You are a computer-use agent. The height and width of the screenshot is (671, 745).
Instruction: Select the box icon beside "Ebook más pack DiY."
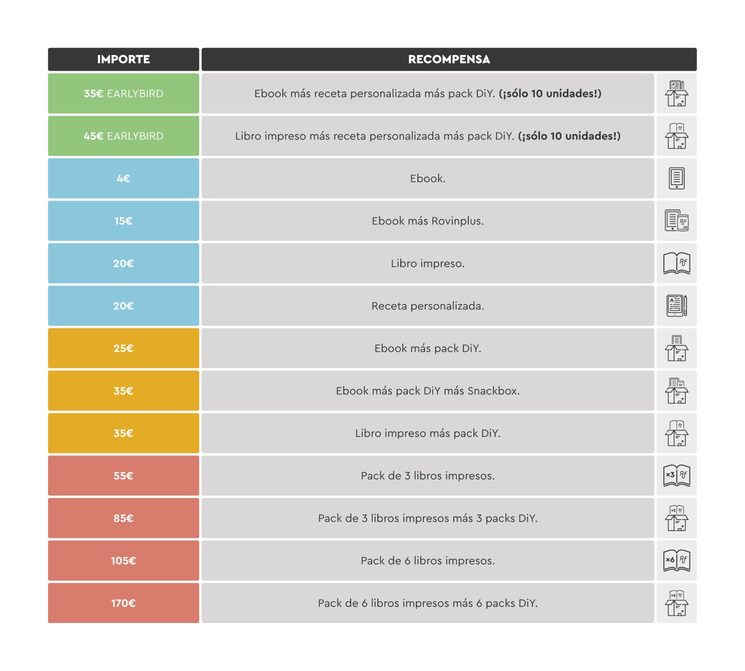tap(676, 349)
